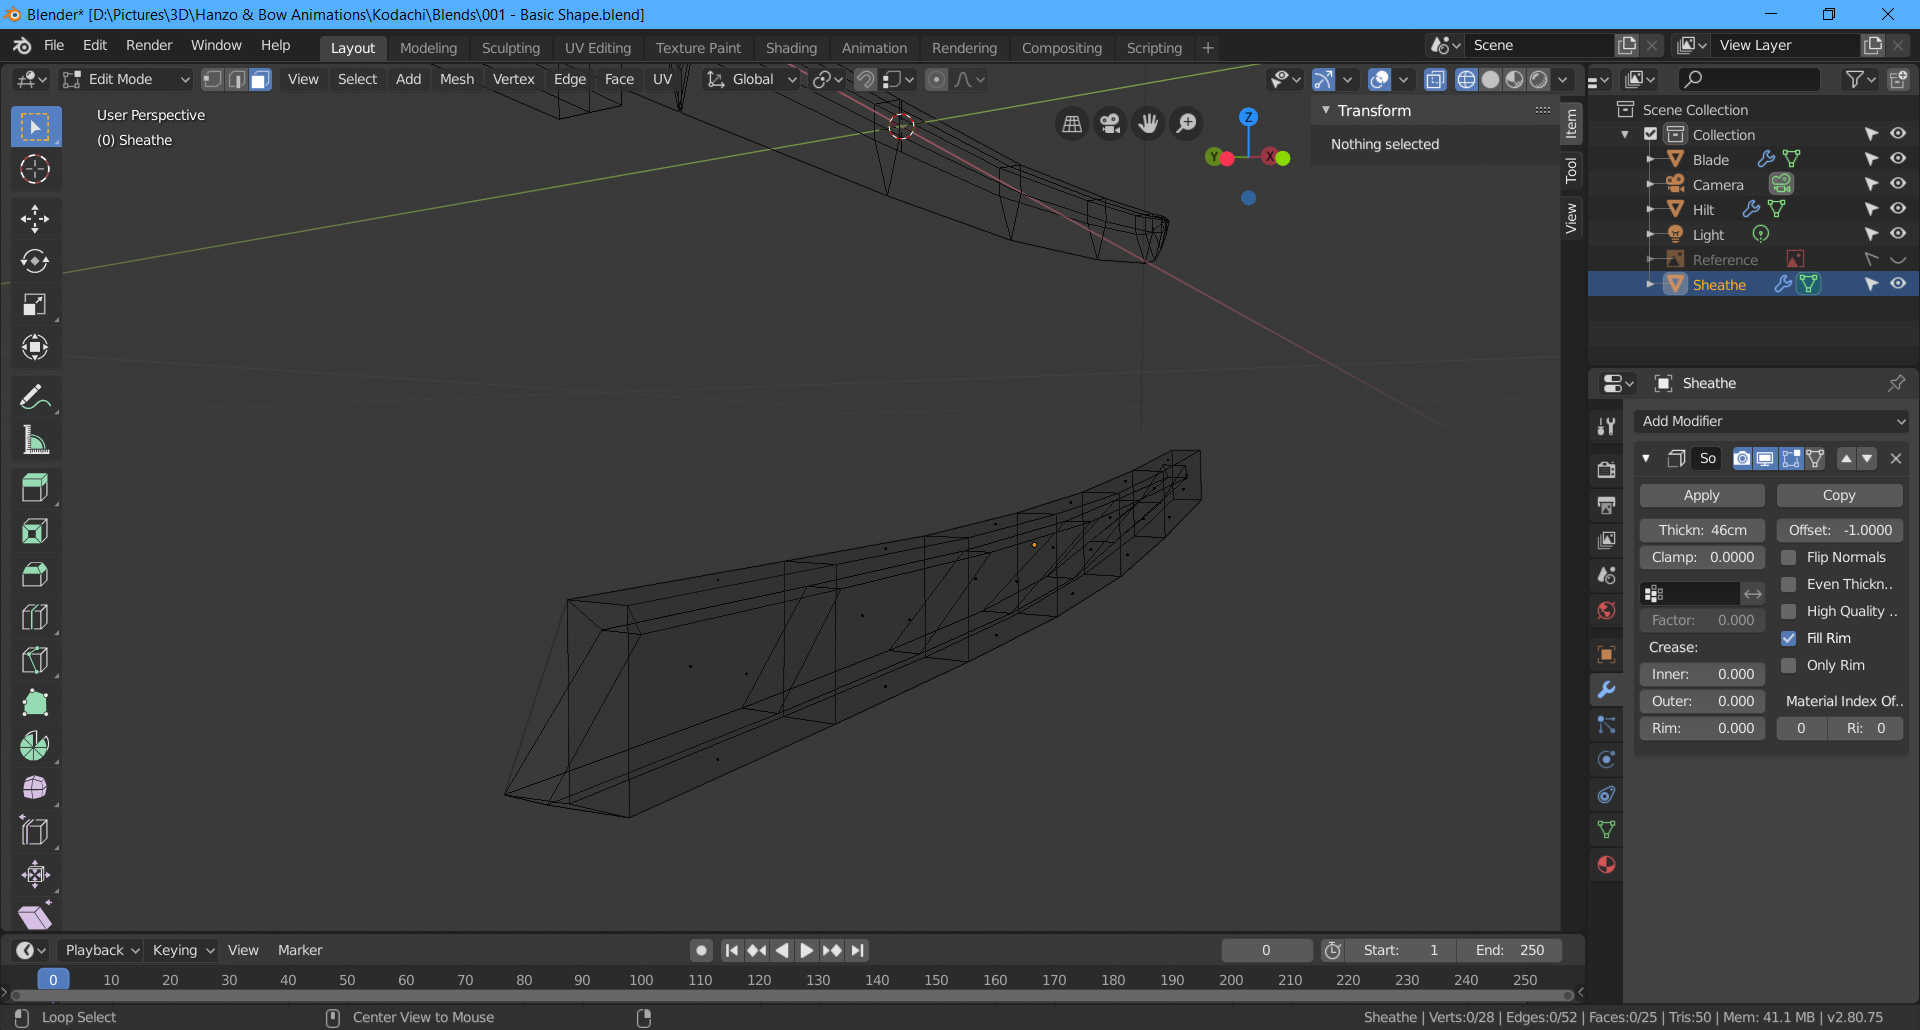The image size is (1920, 1030).
Task: Adjust the Thickness value slider
Action: 1702,530
